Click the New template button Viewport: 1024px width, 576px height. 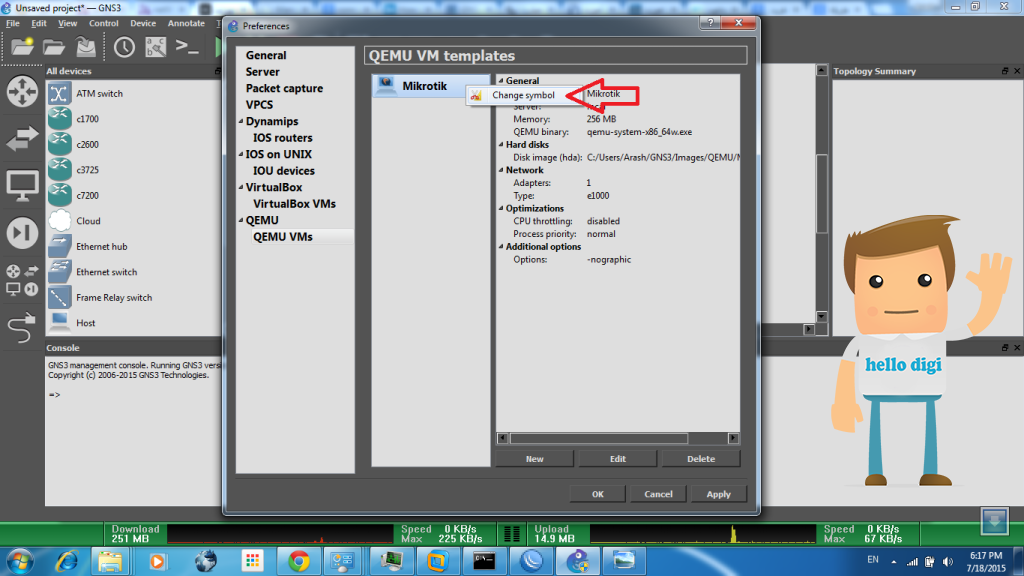coord(534,459)
